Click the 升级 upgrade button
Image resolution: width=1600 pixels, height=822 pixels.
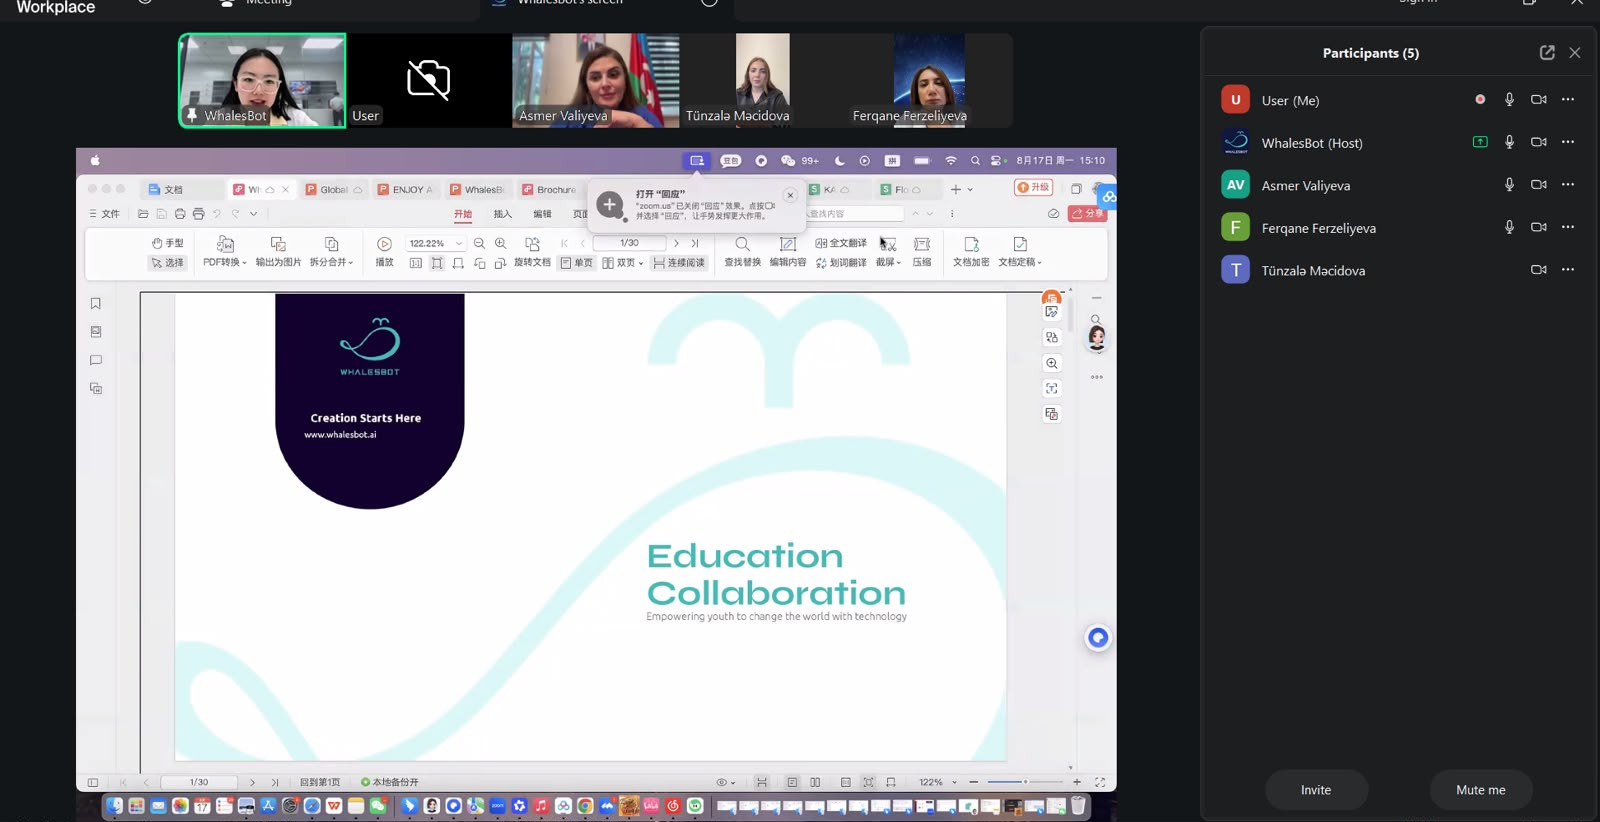coord(1034,188)
